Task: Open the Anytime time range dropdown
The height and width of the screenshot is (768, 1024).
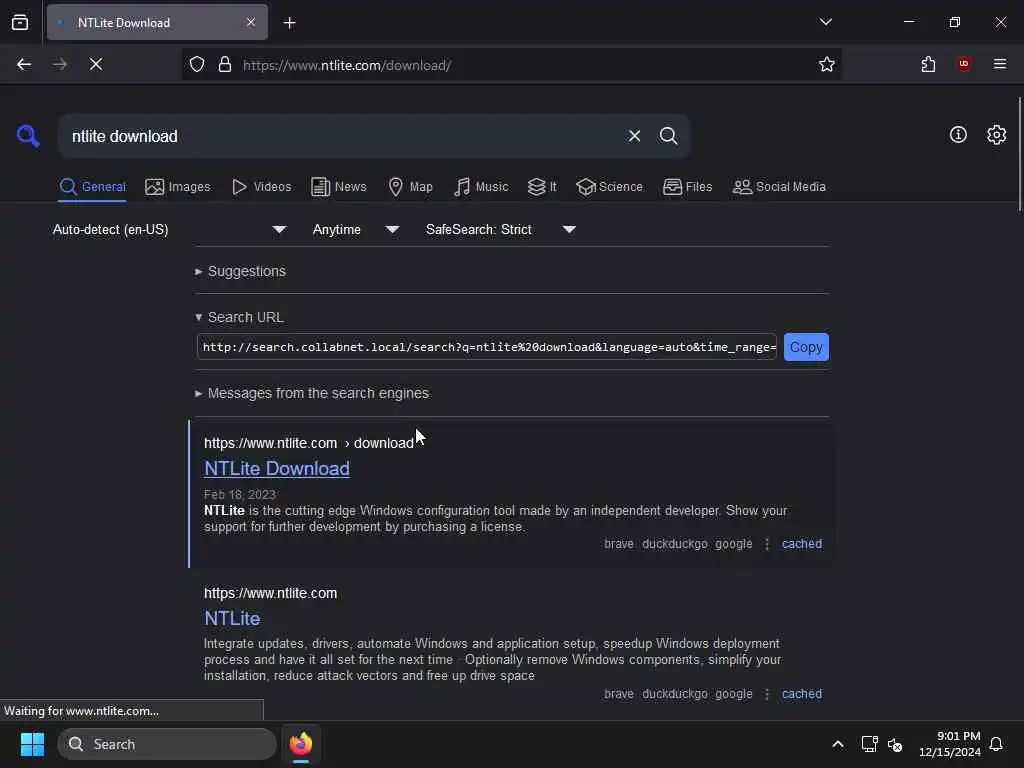Action: (355, 229)
